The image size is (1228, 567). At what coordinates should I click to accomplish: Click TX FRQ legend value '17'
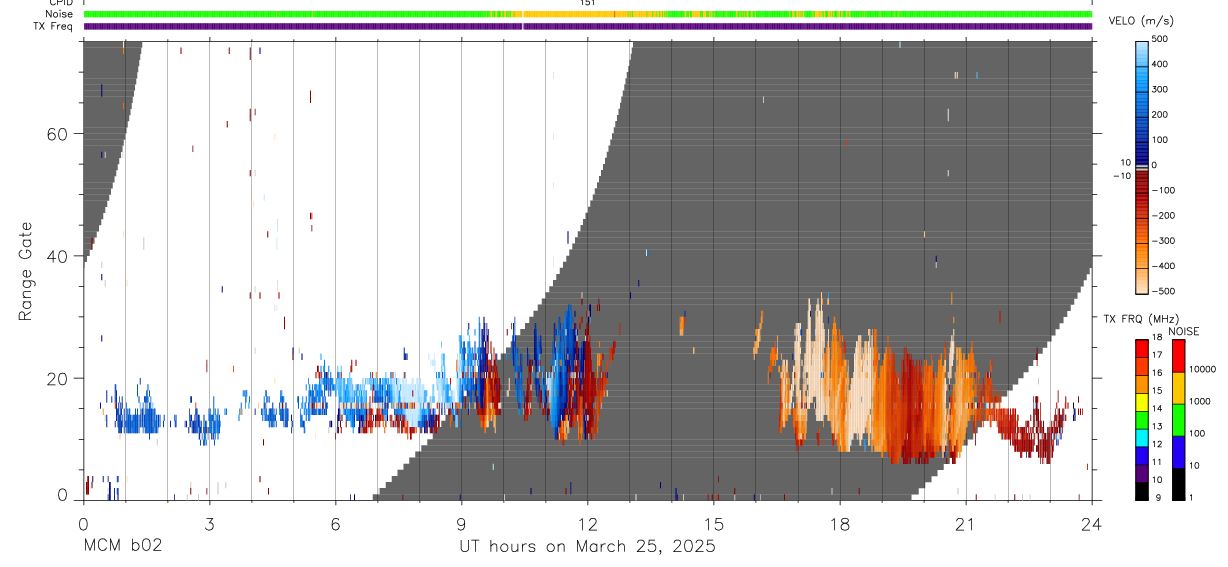pyautogui.click(x=1157, y=355)
